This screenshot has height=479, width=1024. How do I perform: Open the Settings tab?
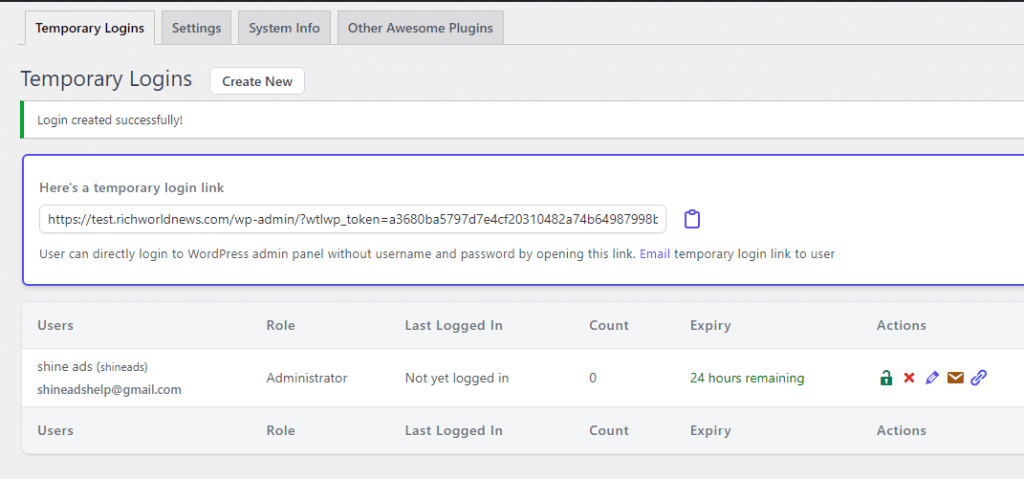197,28
